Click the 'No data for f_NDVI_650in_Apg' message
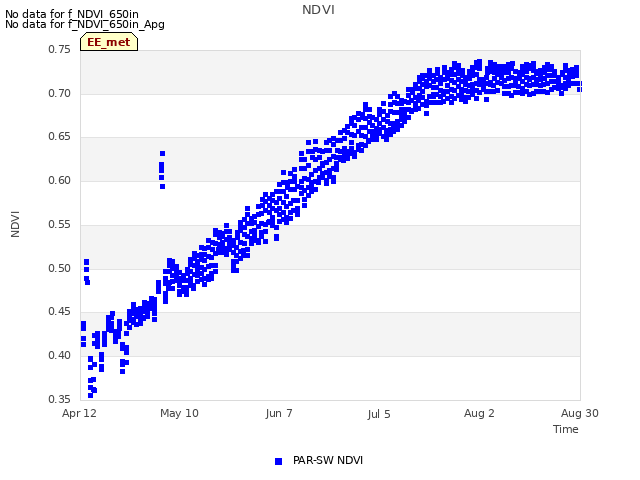This screenshot has width=640, height=480. coord(85,24)
